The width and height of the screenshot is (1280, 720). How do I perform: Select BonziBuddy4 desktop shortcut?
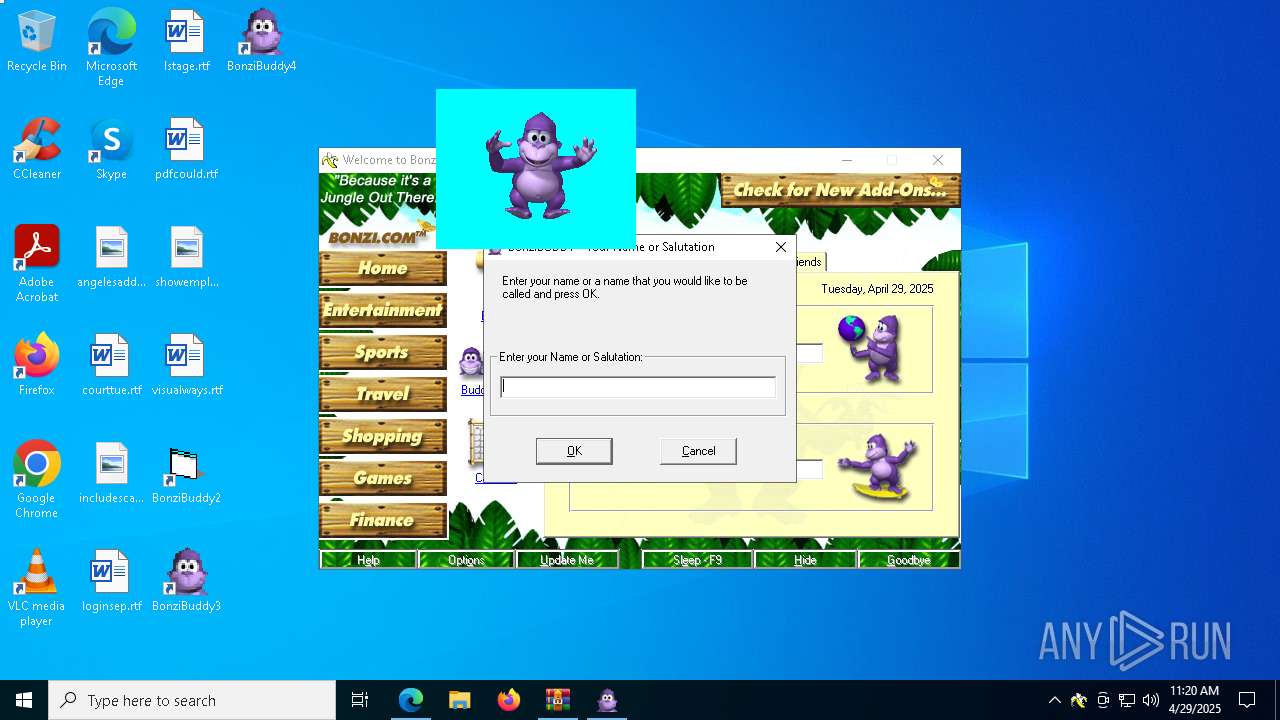261,42
